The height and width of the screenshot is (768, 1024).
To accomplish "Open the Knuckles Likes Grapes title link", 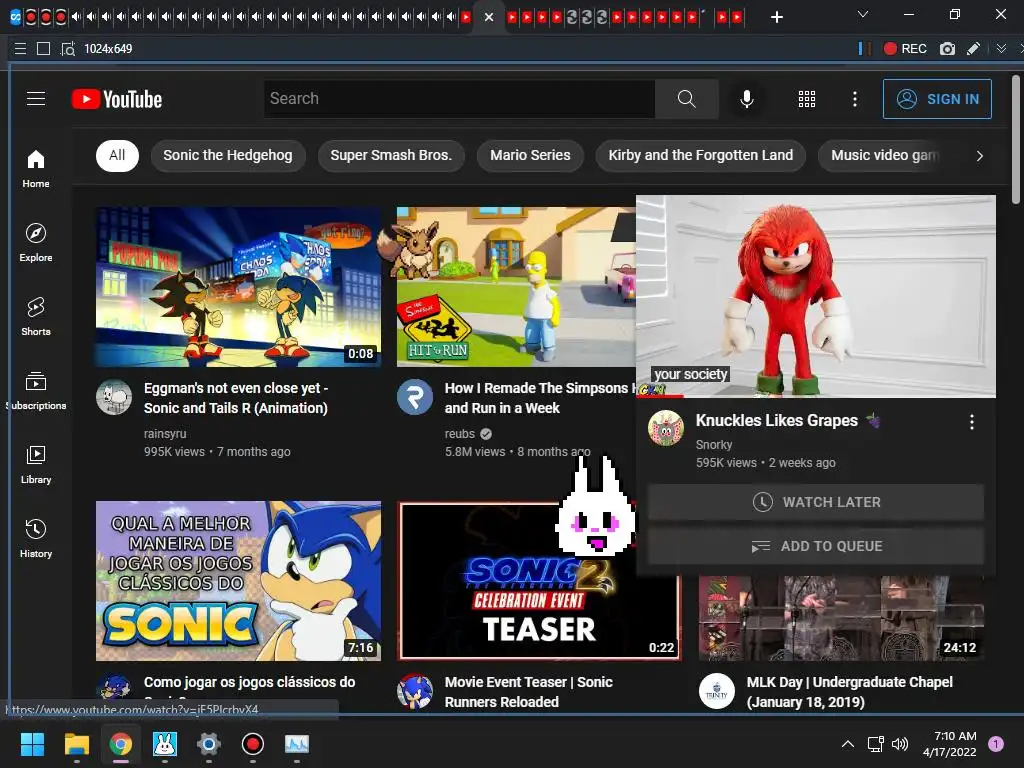I will [776, 421].
